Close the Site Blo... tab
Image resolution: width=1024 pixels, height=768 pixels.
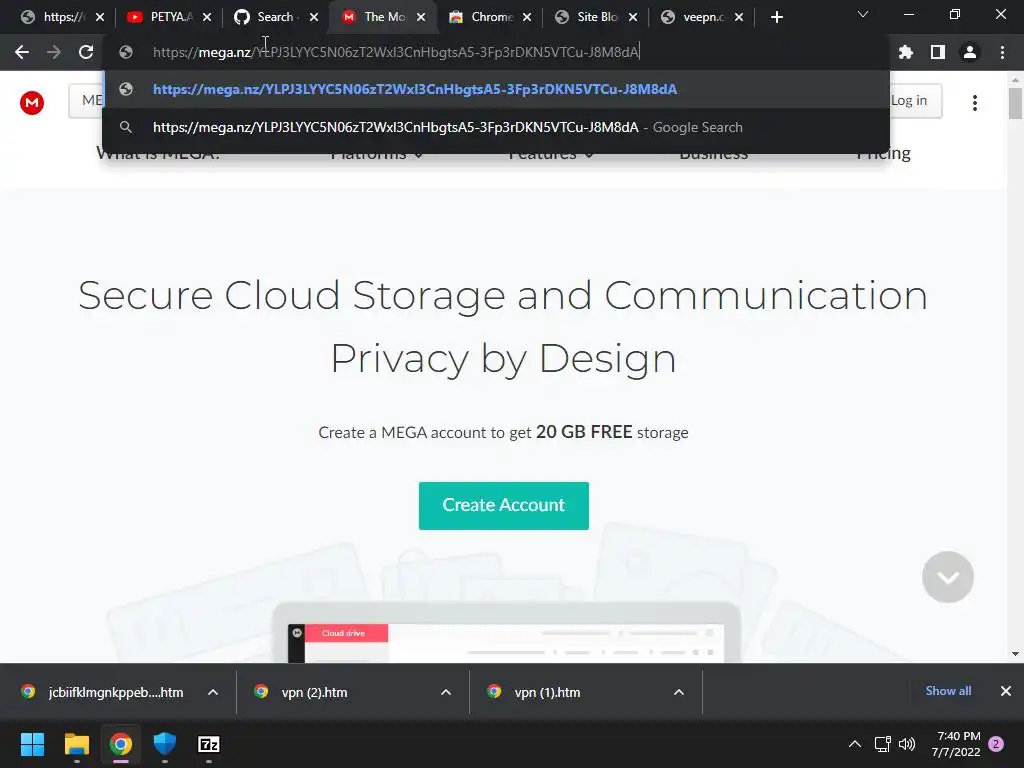(x=633, y=17)
